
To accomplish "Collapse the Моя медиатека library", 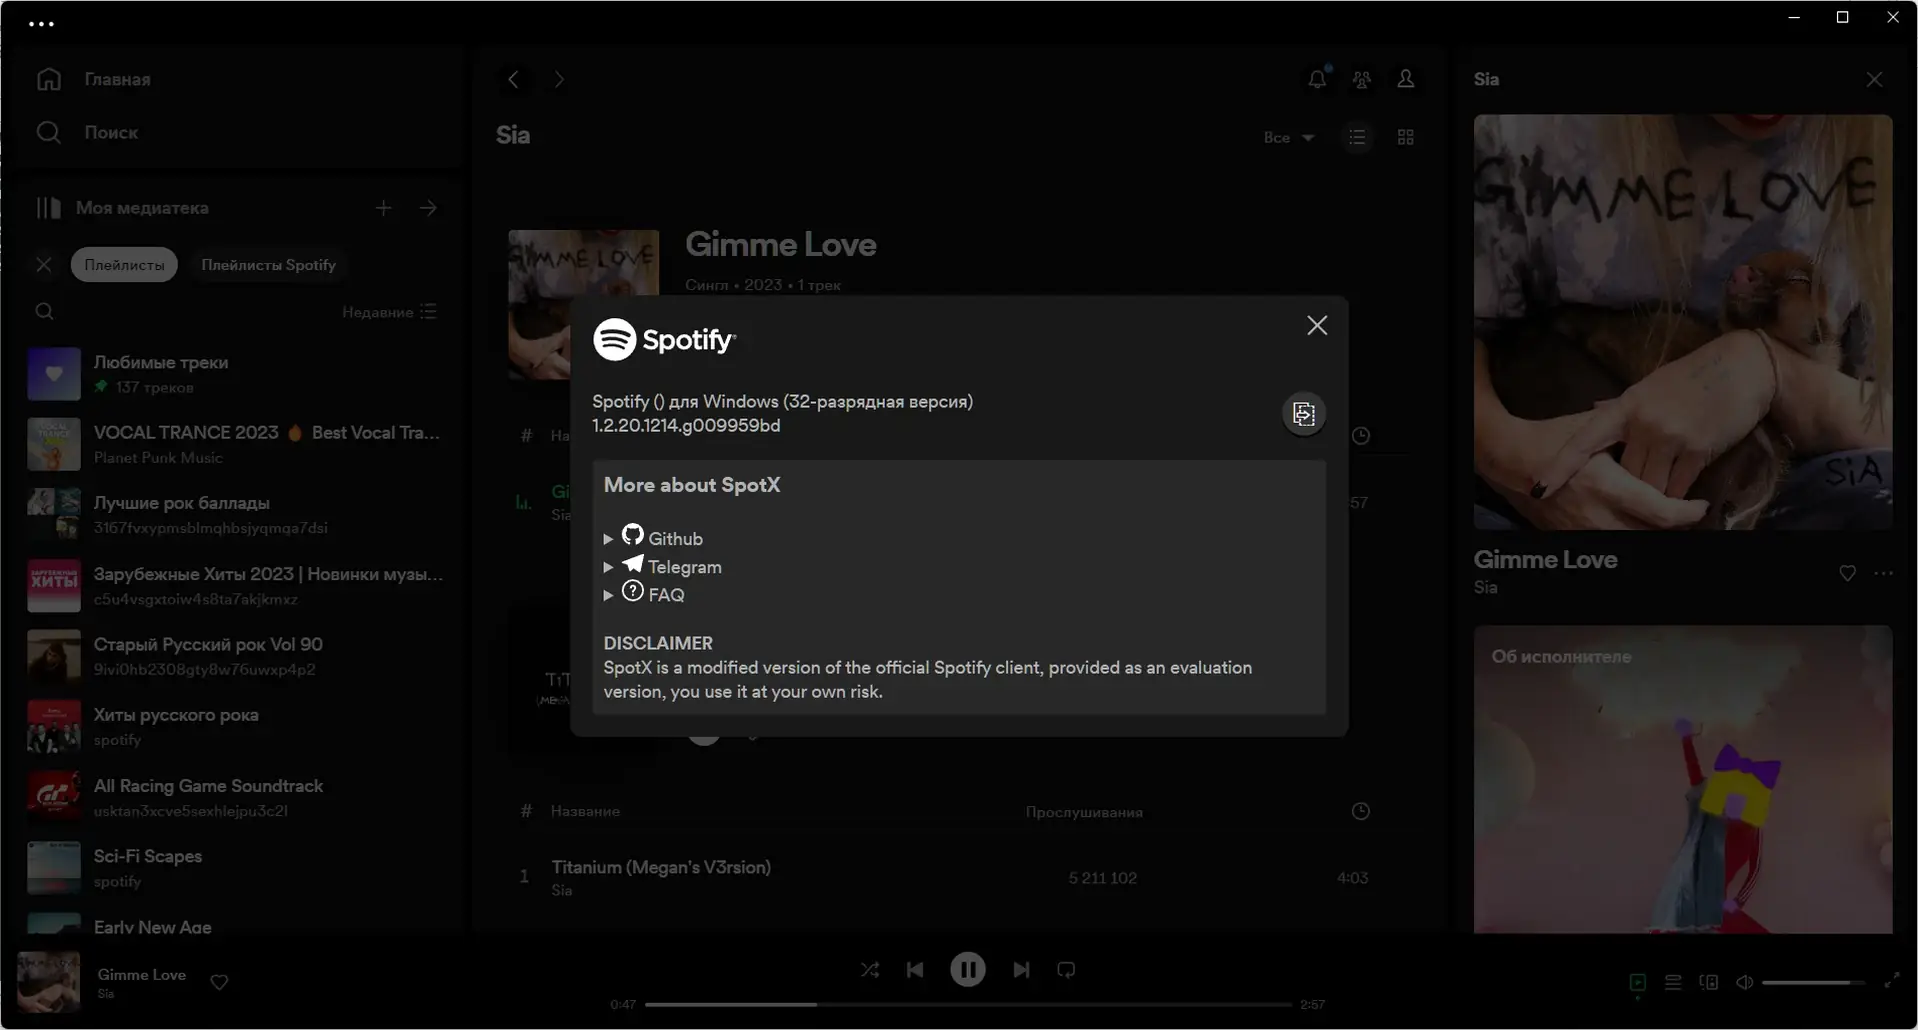I will 122,208.
